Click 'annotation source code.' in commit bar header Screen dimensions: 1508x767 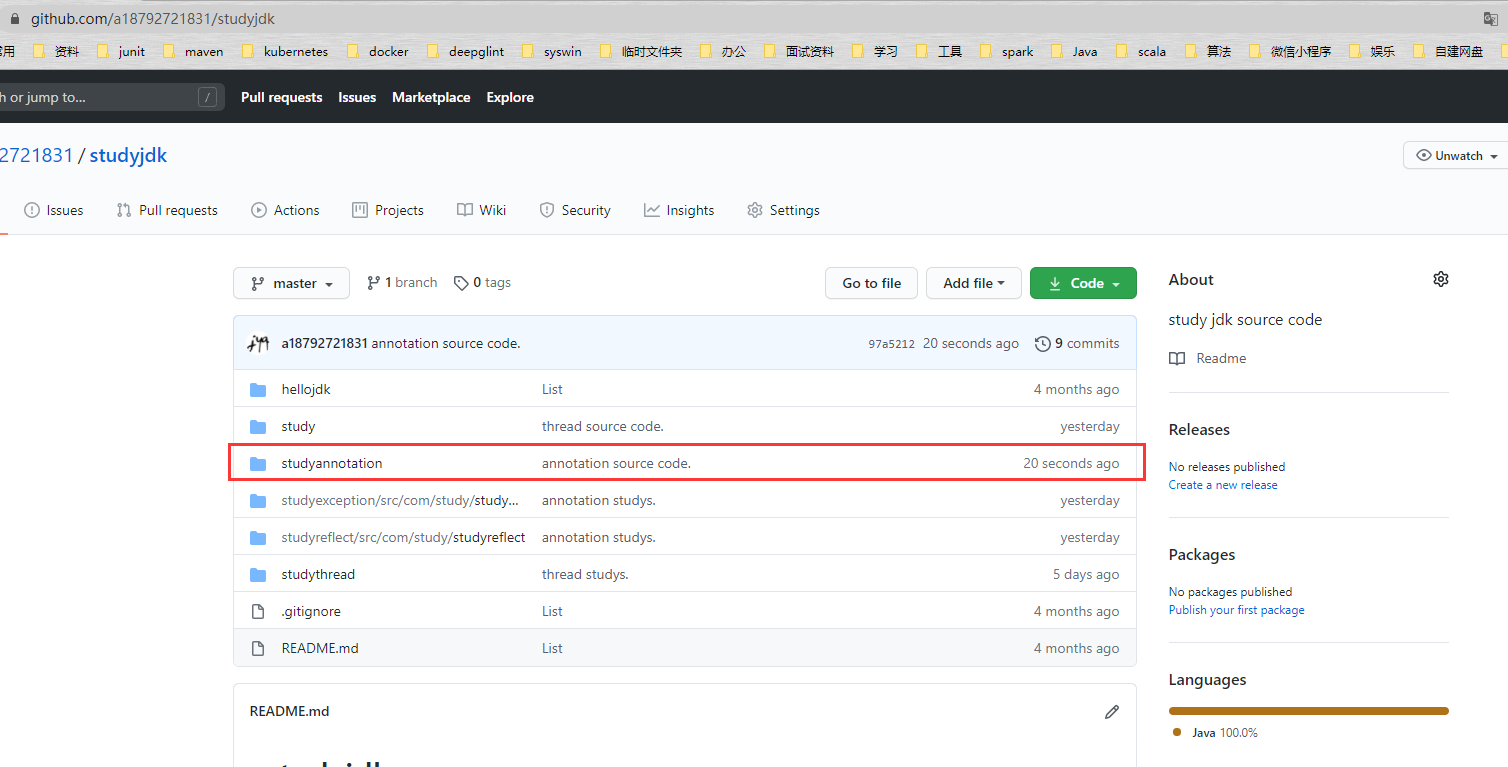446,344
